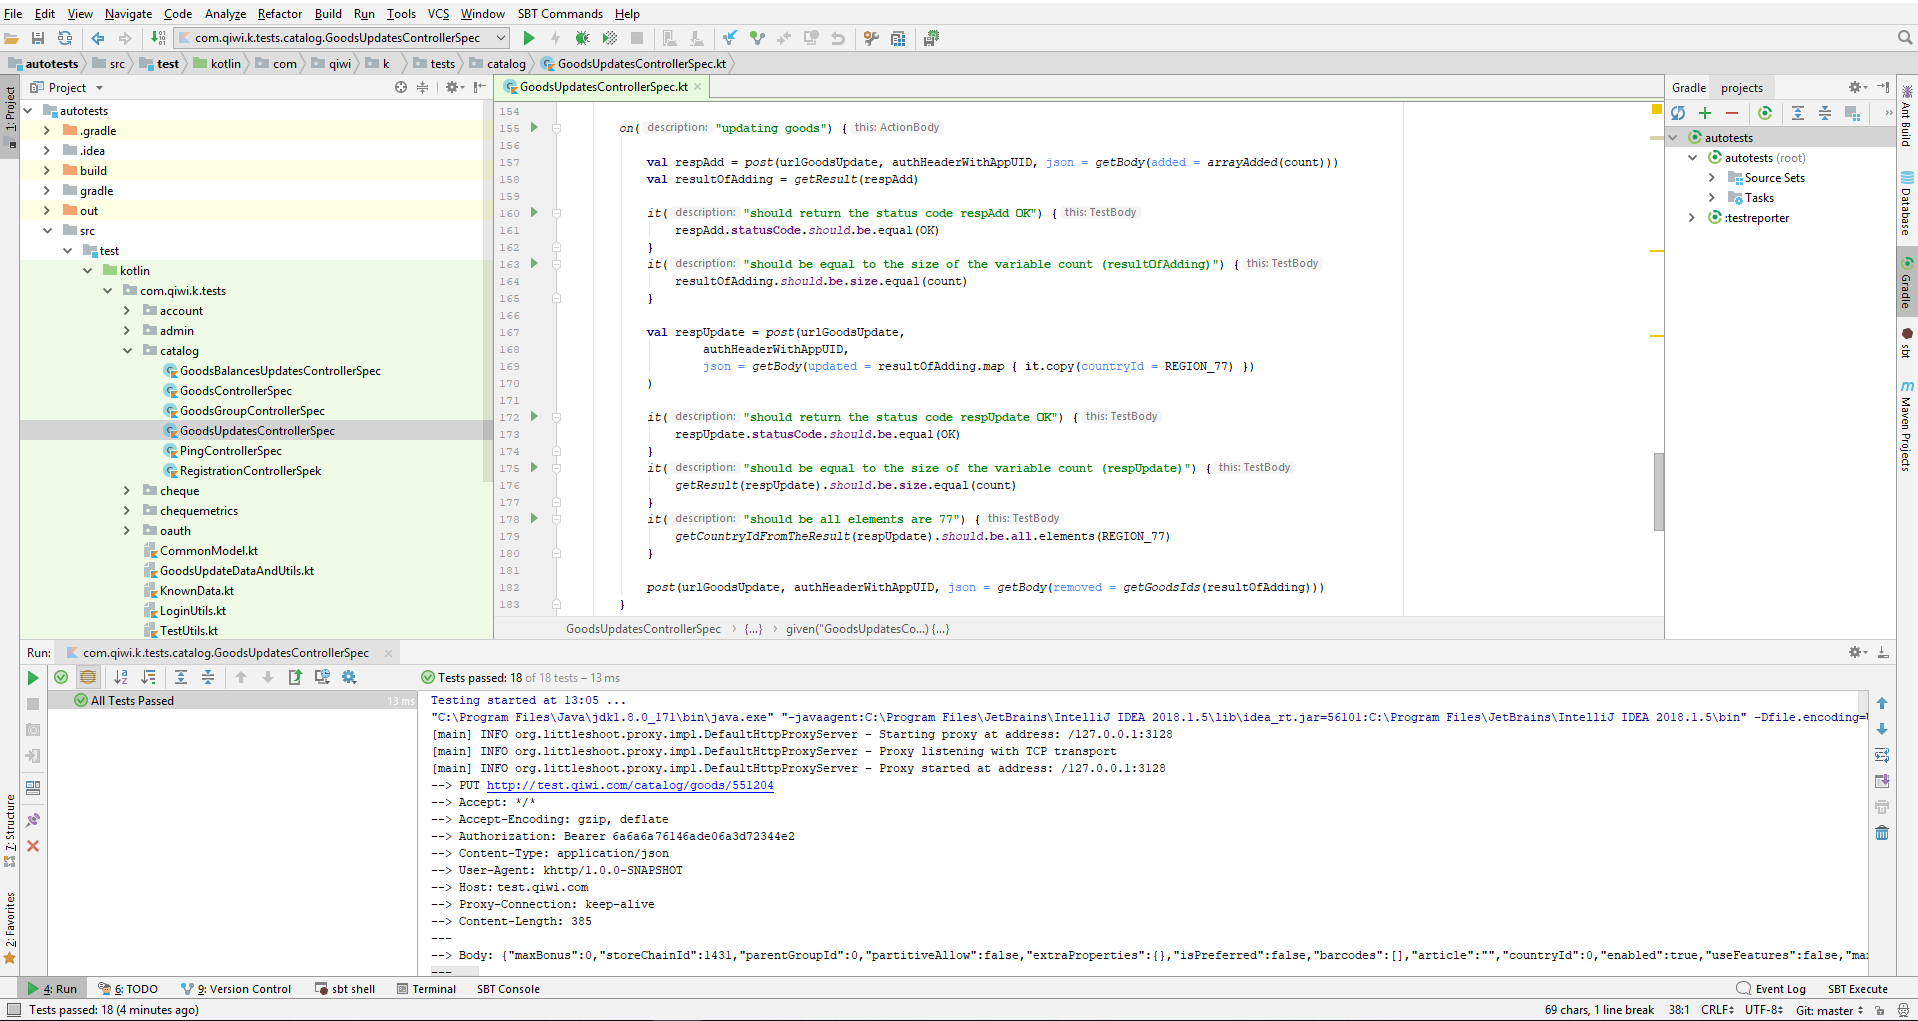Expand the account package

point(127,311)
